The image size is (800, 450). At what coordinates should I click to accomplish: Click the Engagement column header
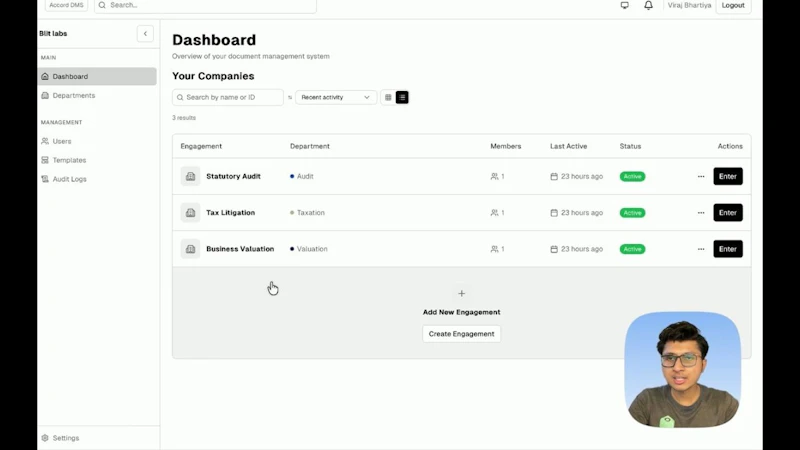coord(201,146)
